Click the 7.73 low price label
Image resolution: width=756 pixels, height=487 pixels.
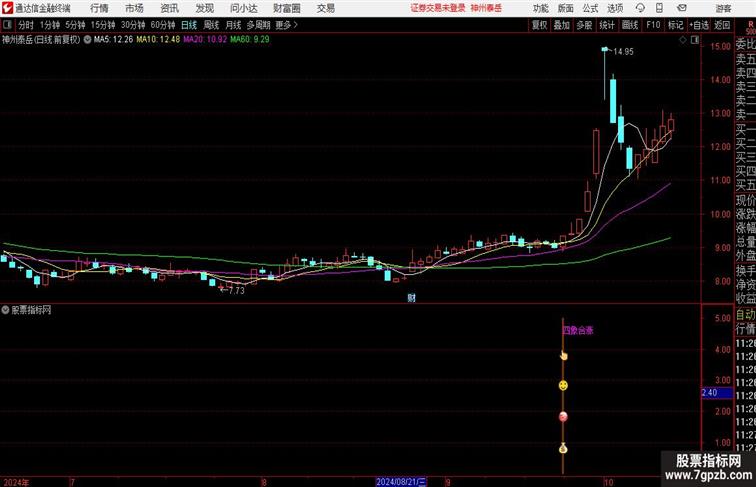pos(236,291)
